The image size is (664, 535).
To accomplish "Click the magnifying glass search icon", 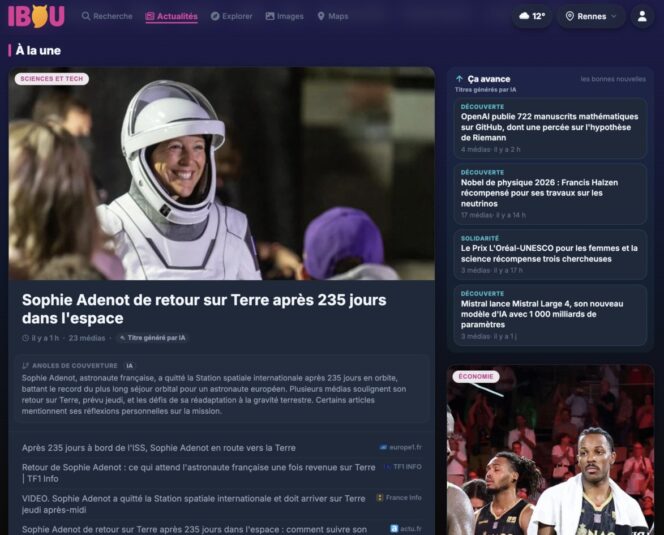I will click(86, 16).
